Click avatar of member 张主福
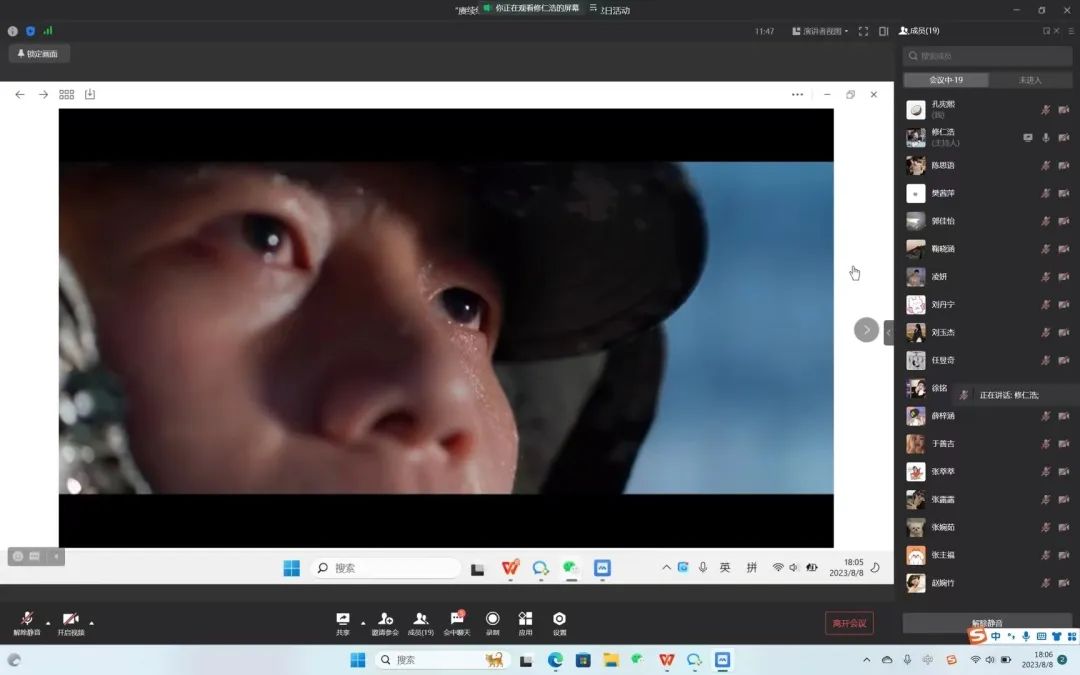 (915, 555)
